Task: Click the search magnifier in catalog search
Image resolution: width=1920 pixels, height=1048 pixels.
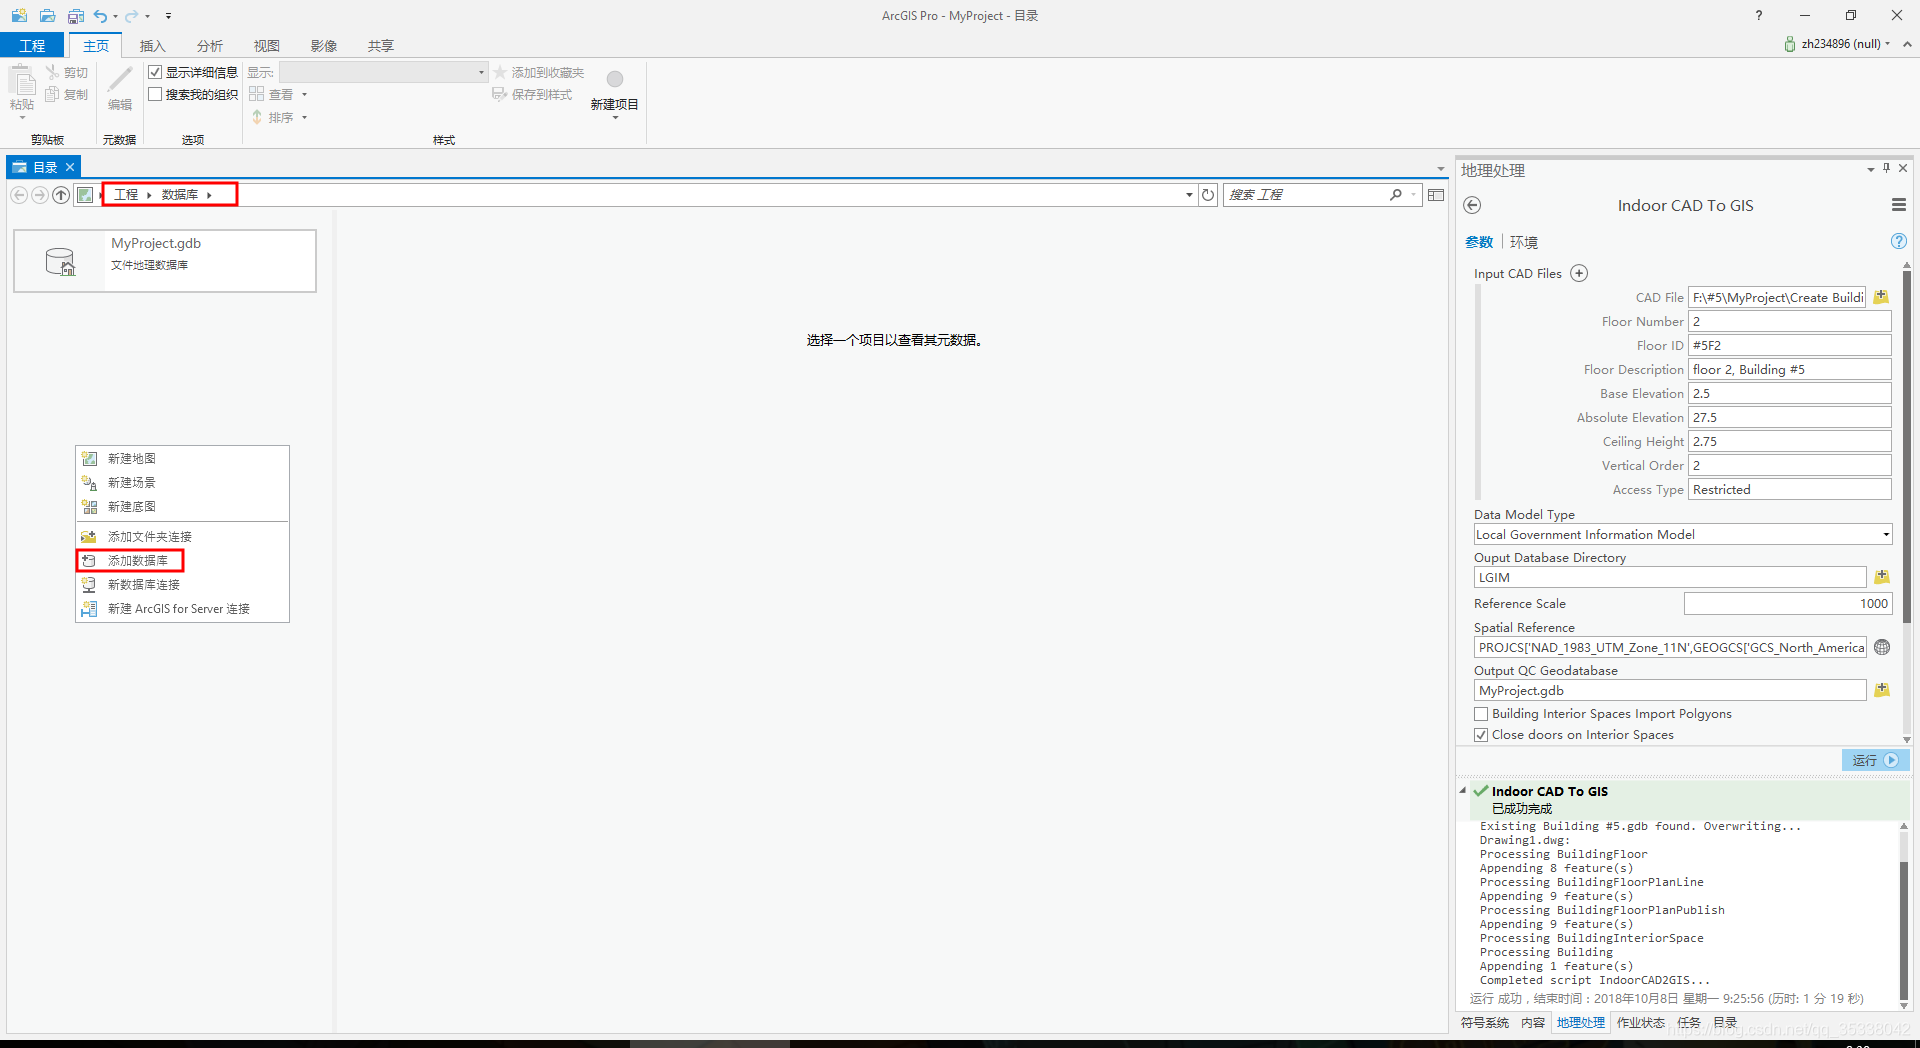Action: pos(1396,194)
